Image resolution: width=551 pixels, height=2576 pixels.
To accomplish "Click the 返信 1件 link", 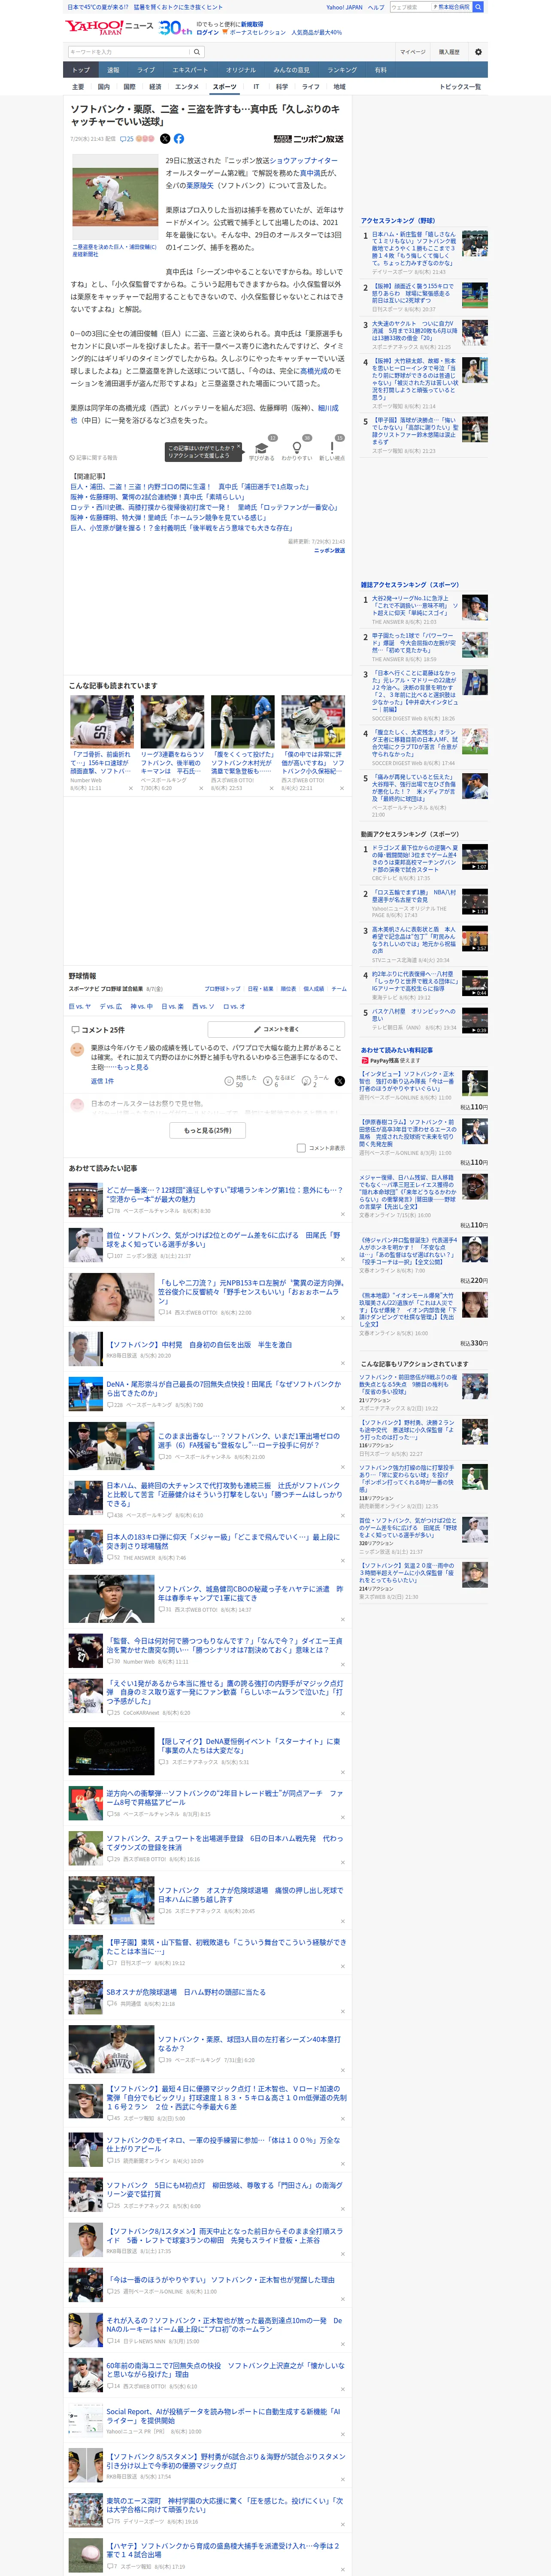I will tap(102, 1081).
